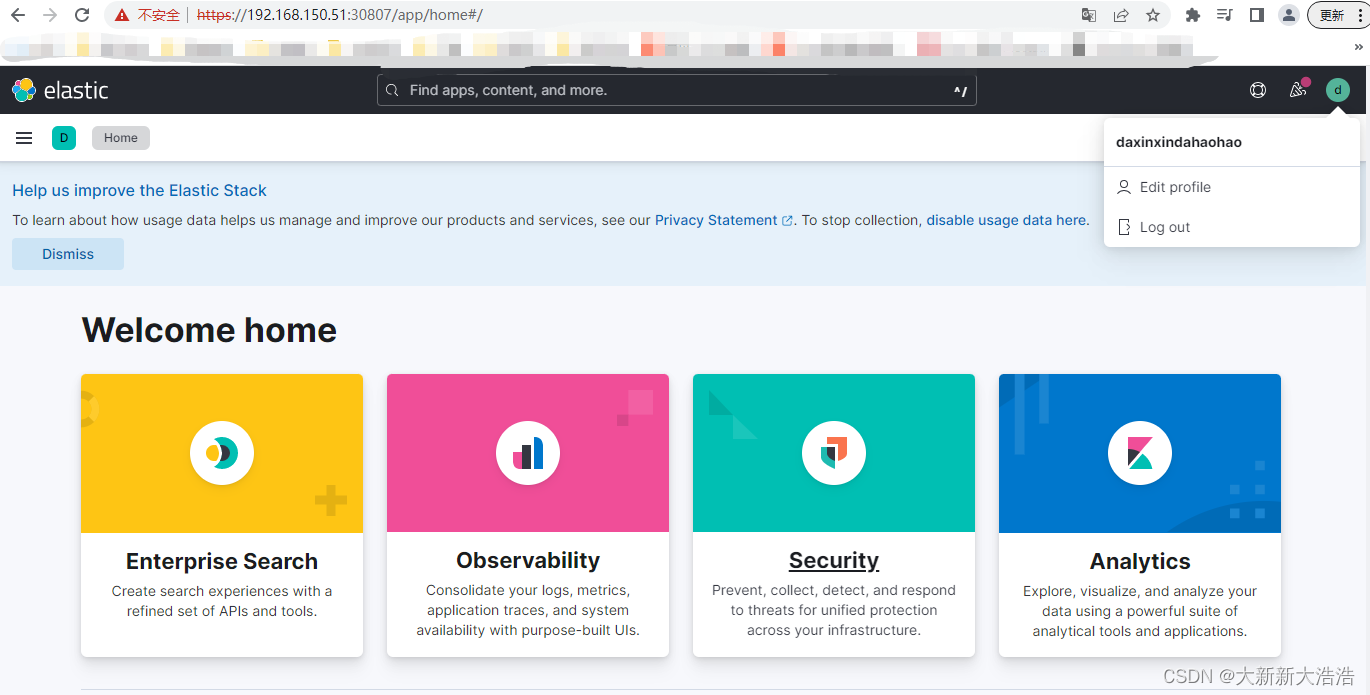The image size is (1370, 695).
Task: Click the Observability description text
Action: coord(528,610)
